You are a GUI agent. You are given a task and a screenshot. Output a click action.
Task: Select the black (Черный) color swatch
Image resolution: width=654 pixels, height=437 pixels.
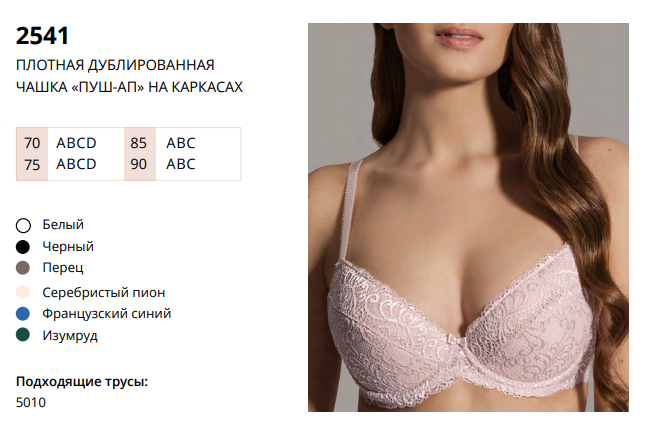pyautogui.click(x=23, y=247)
